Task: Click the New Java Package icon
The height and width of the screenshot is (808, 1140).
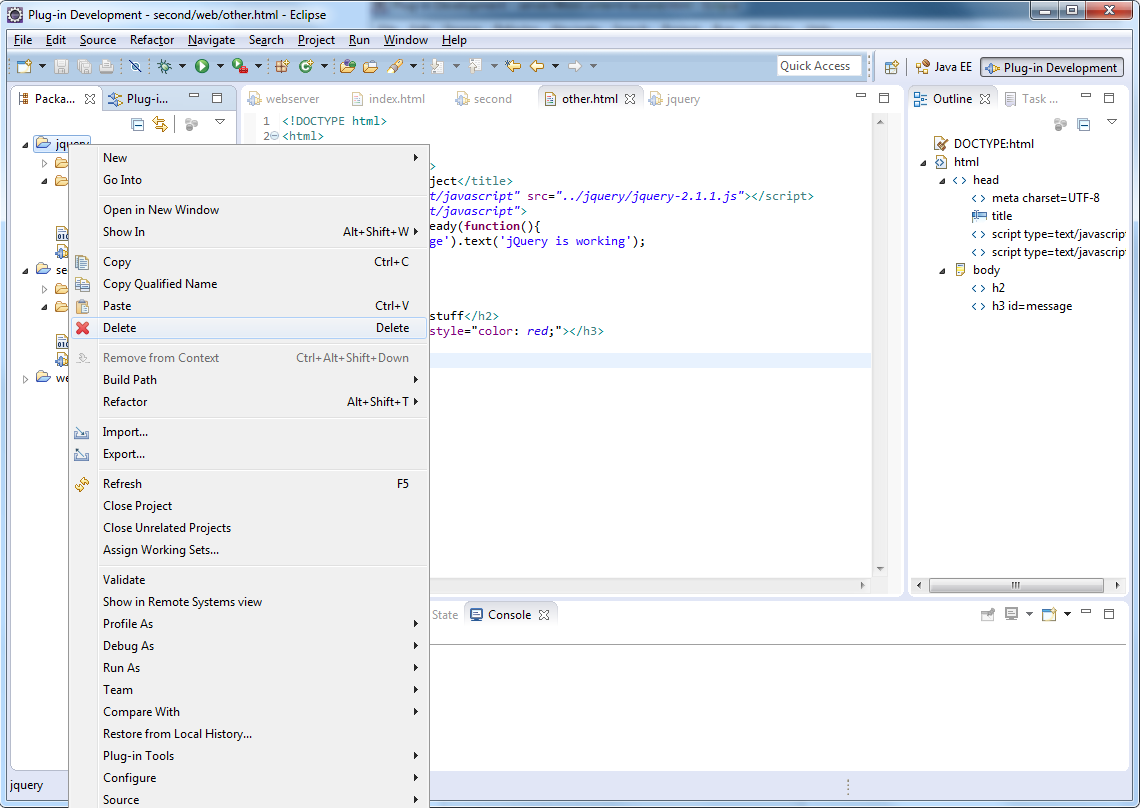Action: 282,66
